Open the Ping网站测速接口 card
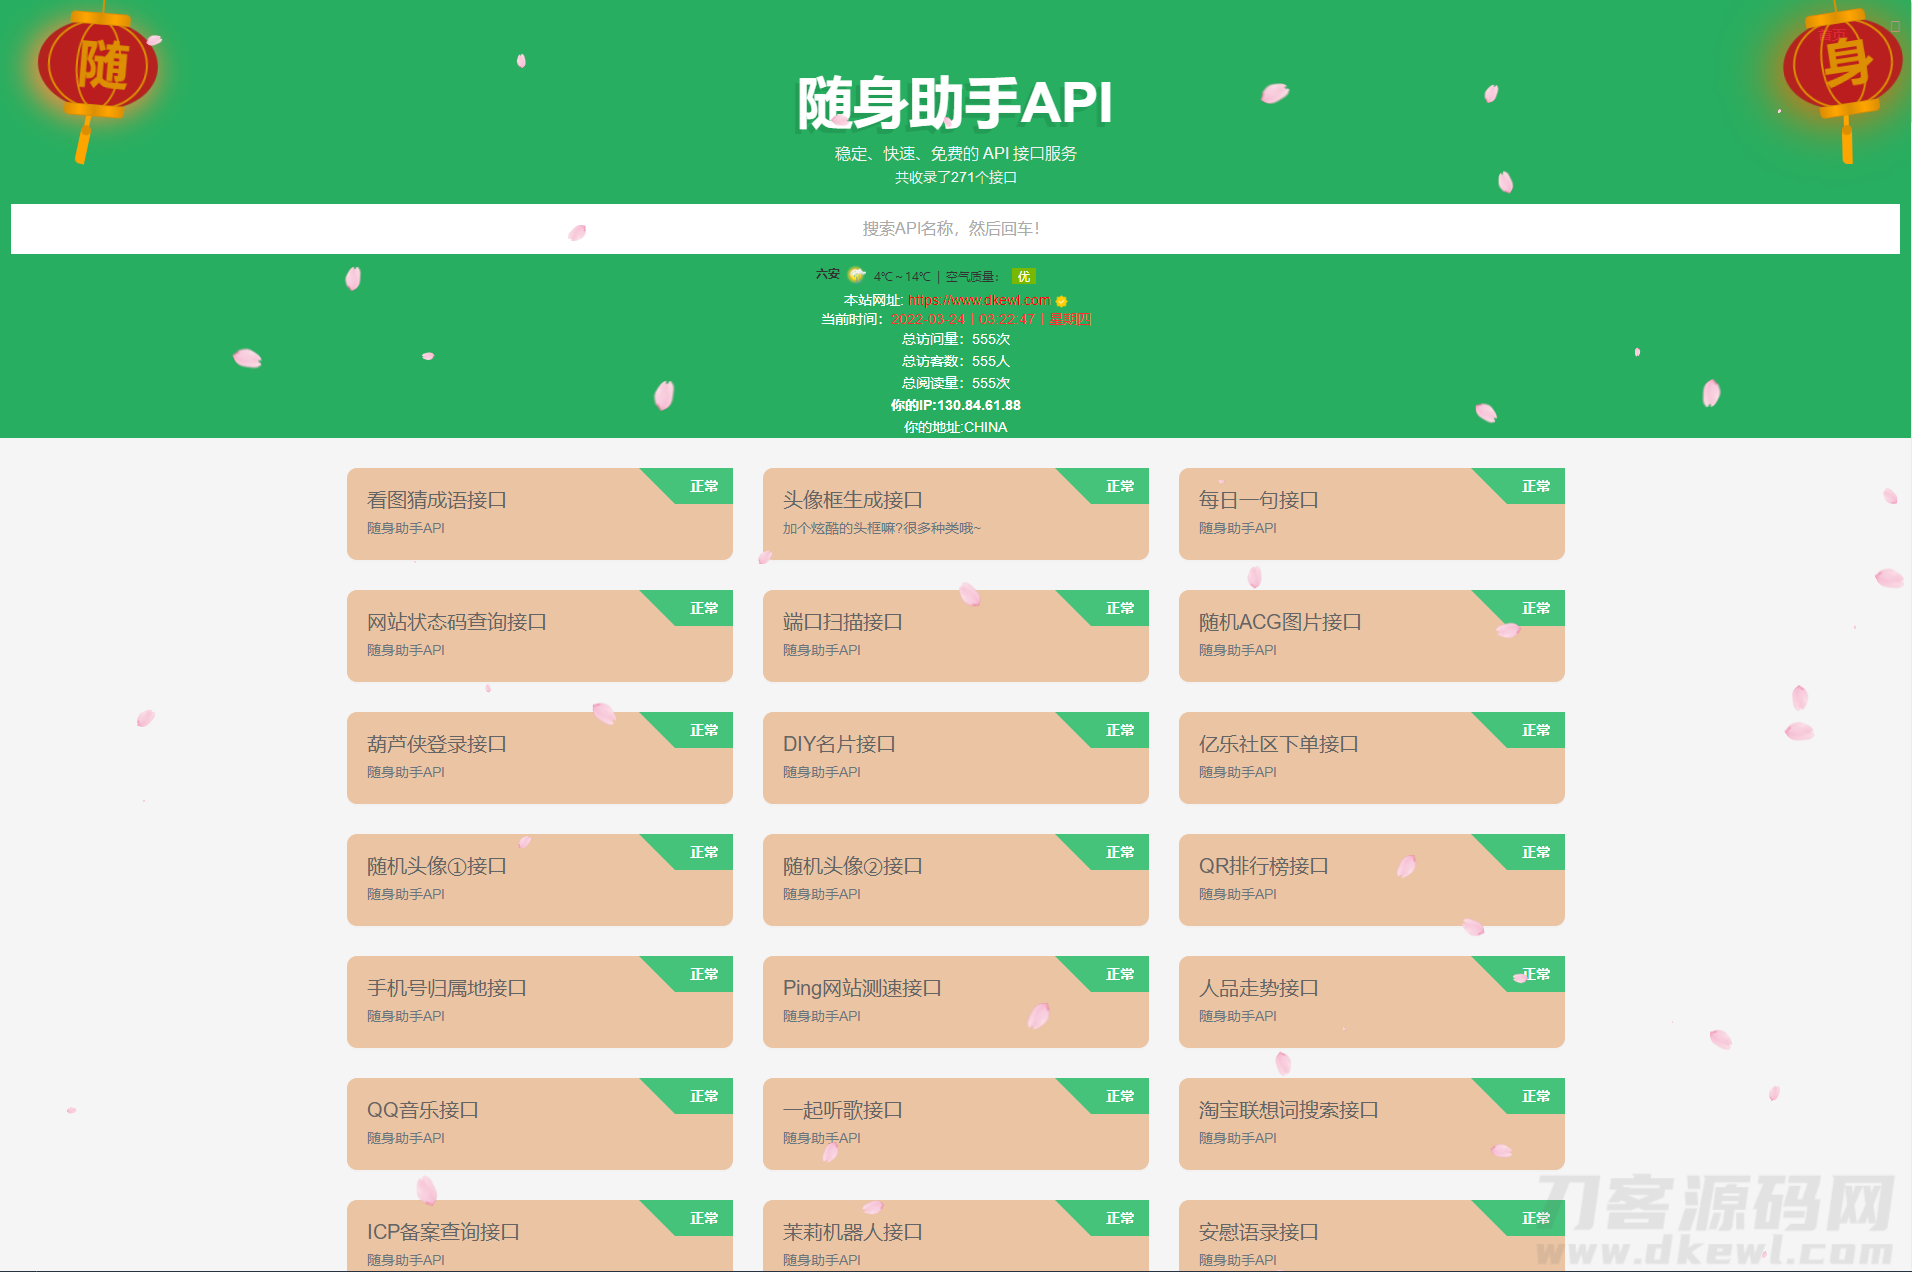 [x=955, y=1002]
